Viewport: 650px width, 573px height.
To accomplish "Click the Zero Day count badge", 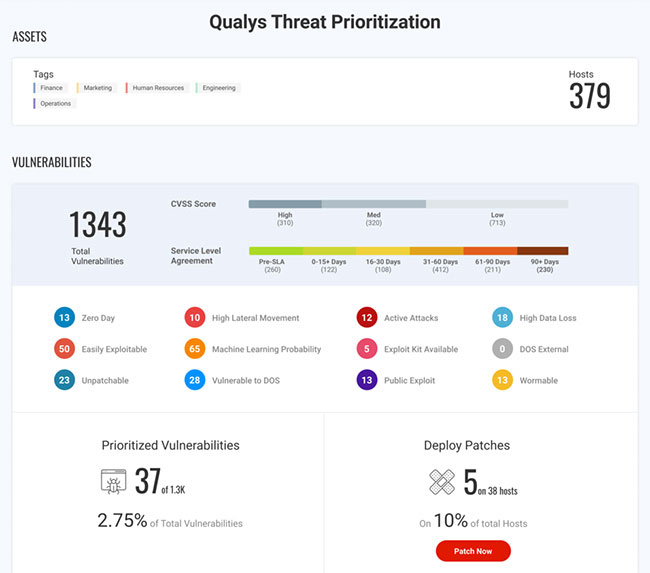I will pos(64,318).
